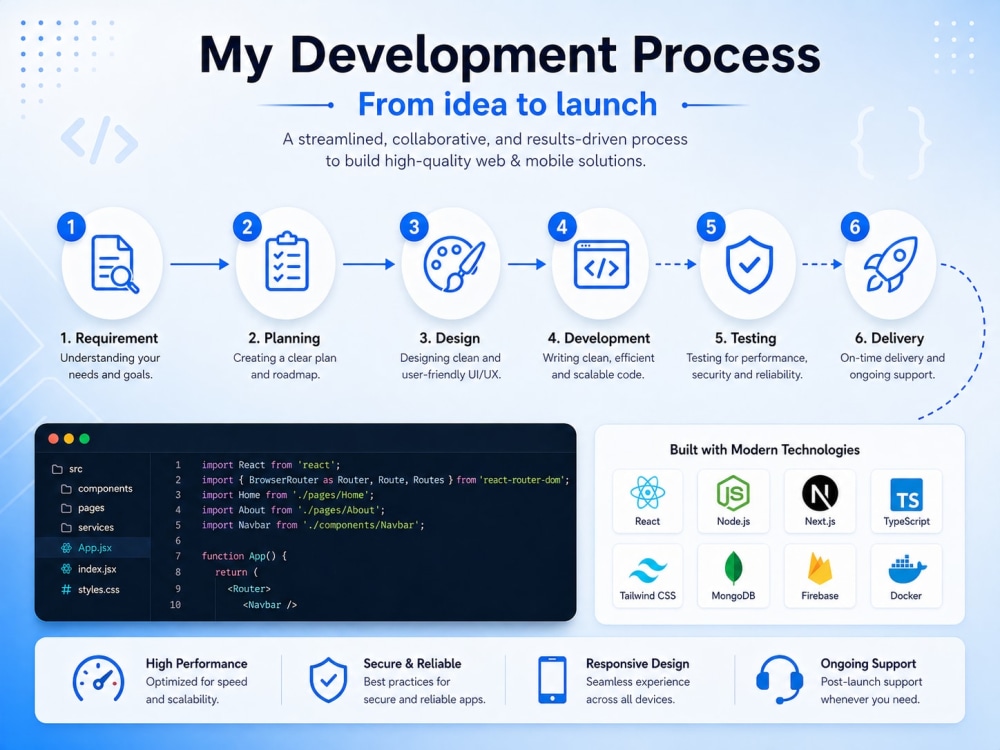Click the Testing shield checkmark icon
This screenshot has height=750, width=1000.
coord(749,264)
